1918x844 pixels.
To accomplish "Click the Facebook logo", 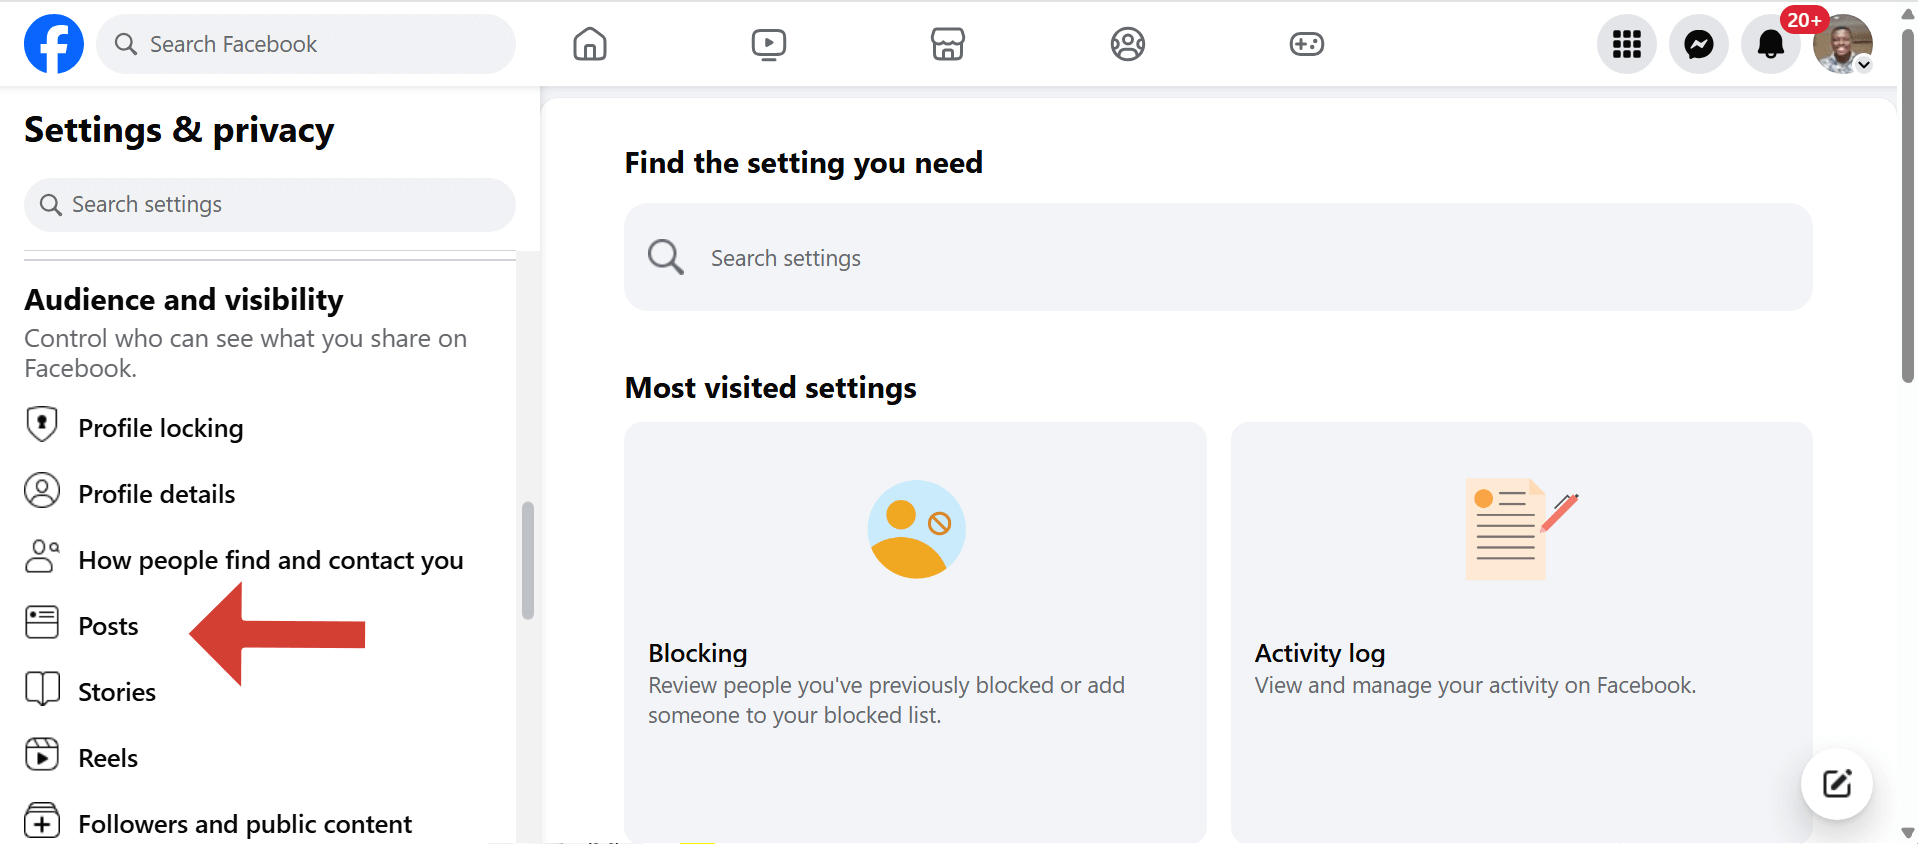I will pos(54,44).
